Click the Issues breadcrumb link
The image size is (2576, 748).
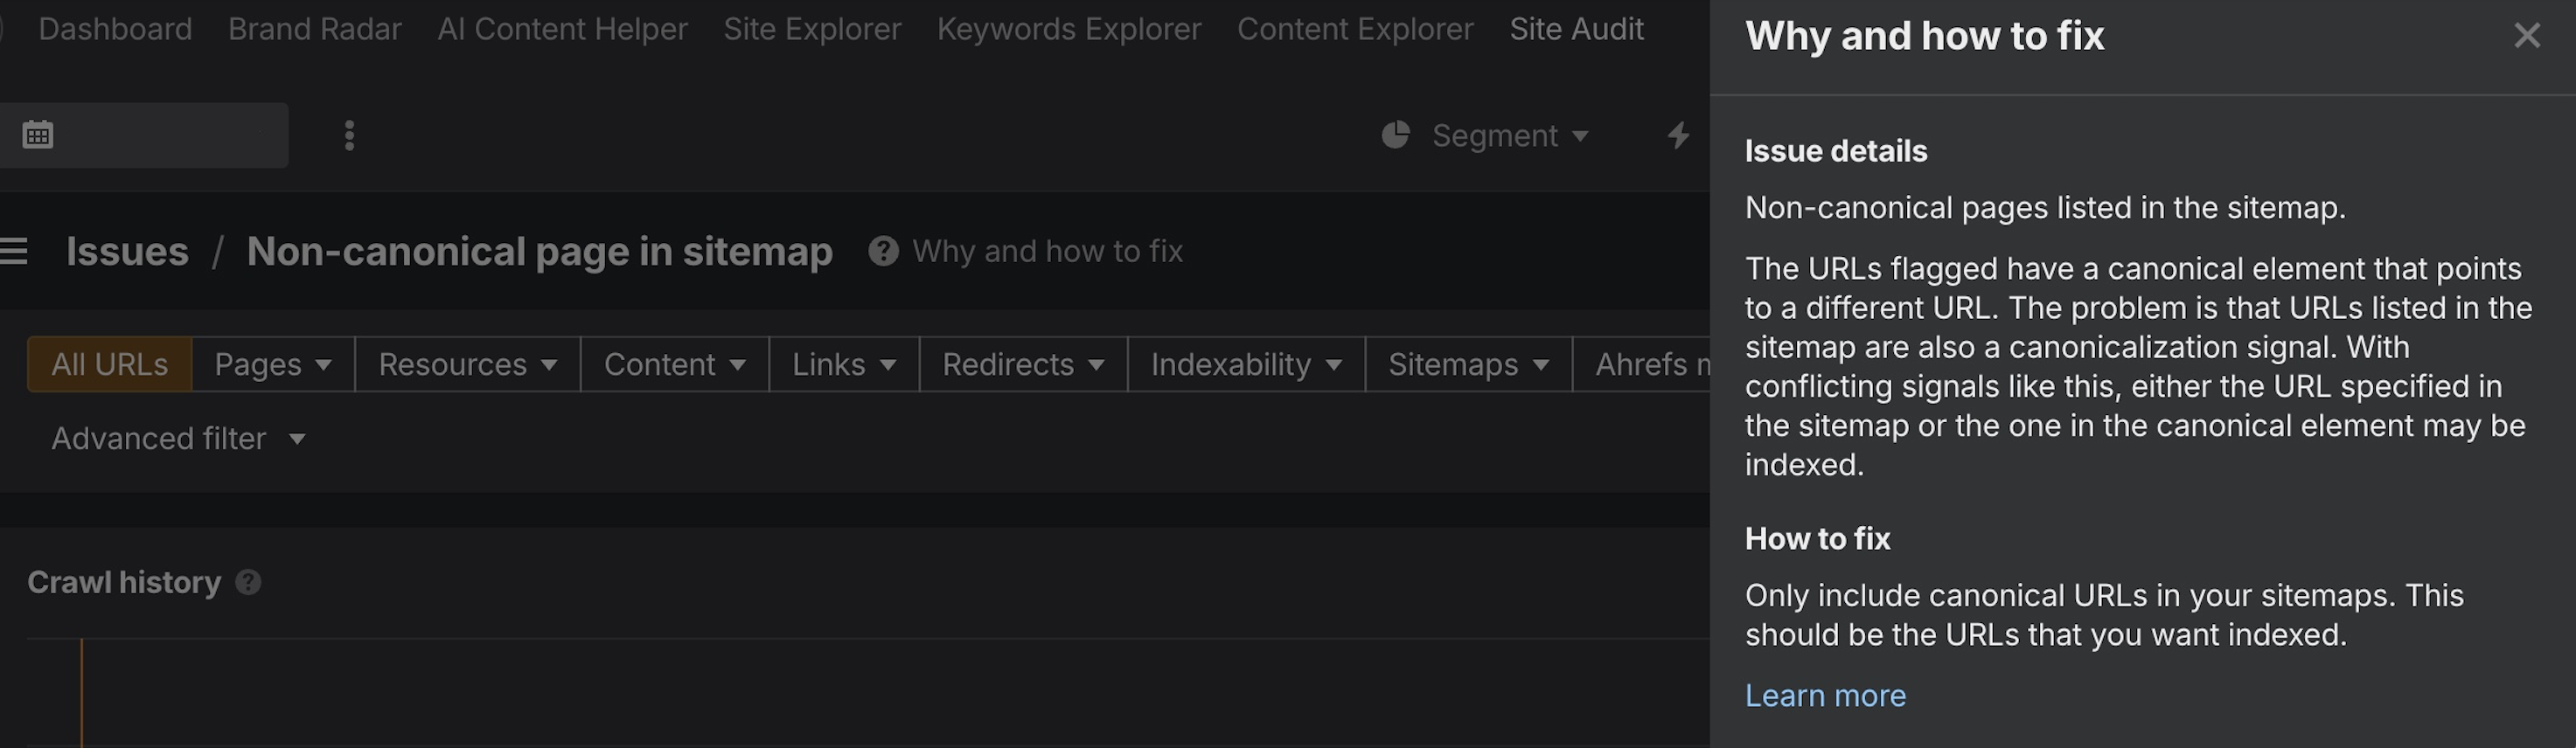tap(127, 251)
